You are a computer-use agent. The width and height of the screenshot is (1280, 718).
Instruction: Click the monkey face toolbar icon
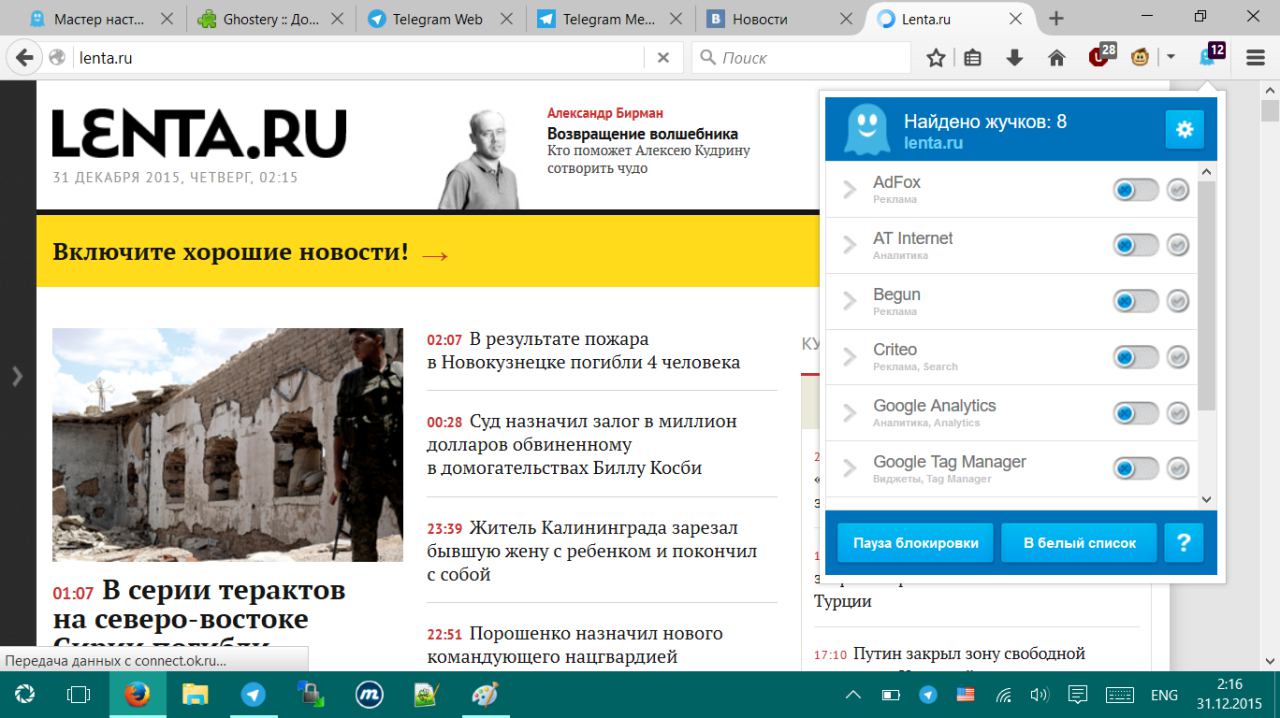(1140, 58)
